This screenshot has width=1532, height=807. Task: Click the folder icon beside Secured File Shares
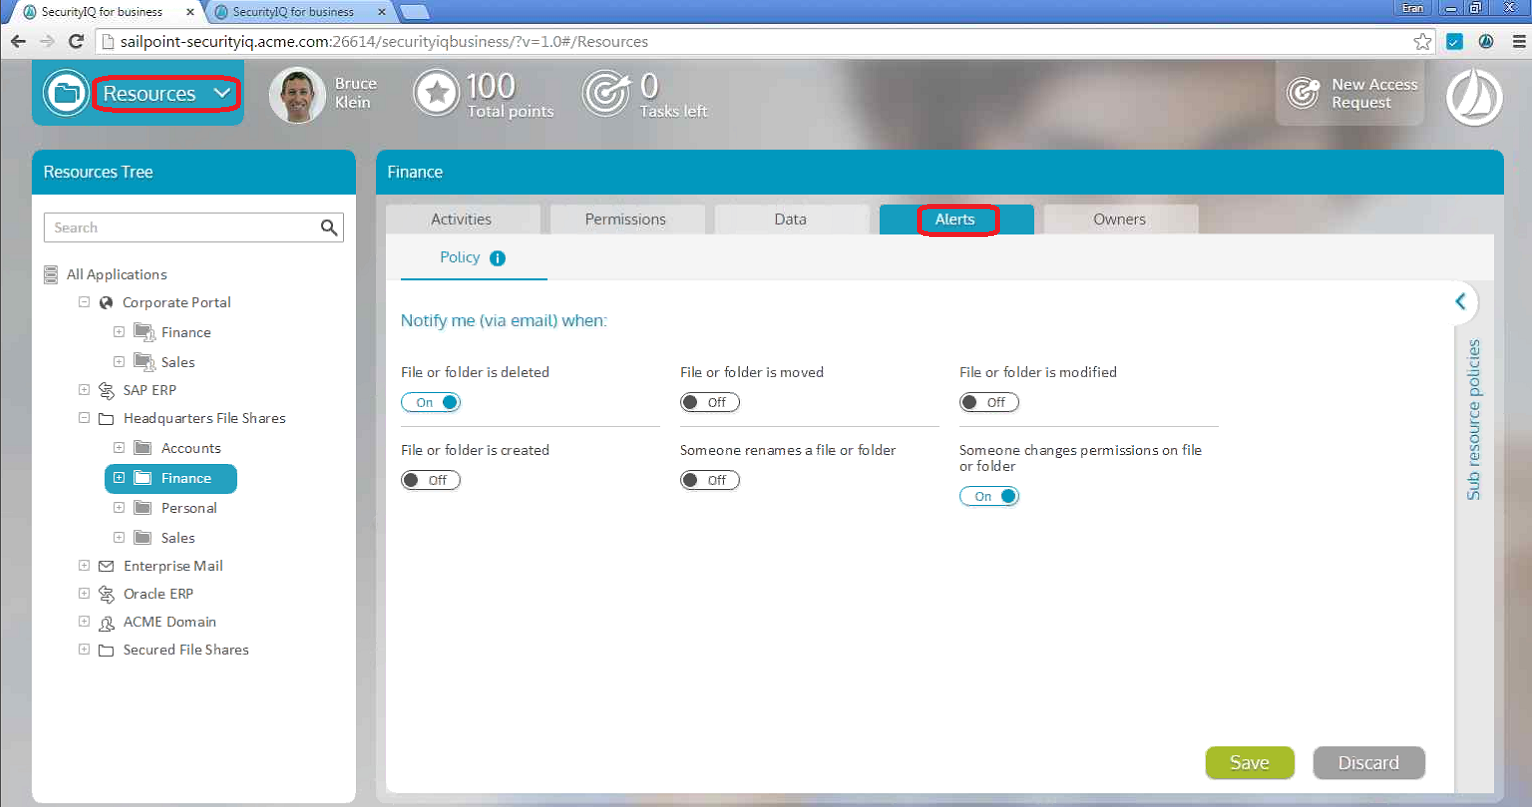point(106,650)
